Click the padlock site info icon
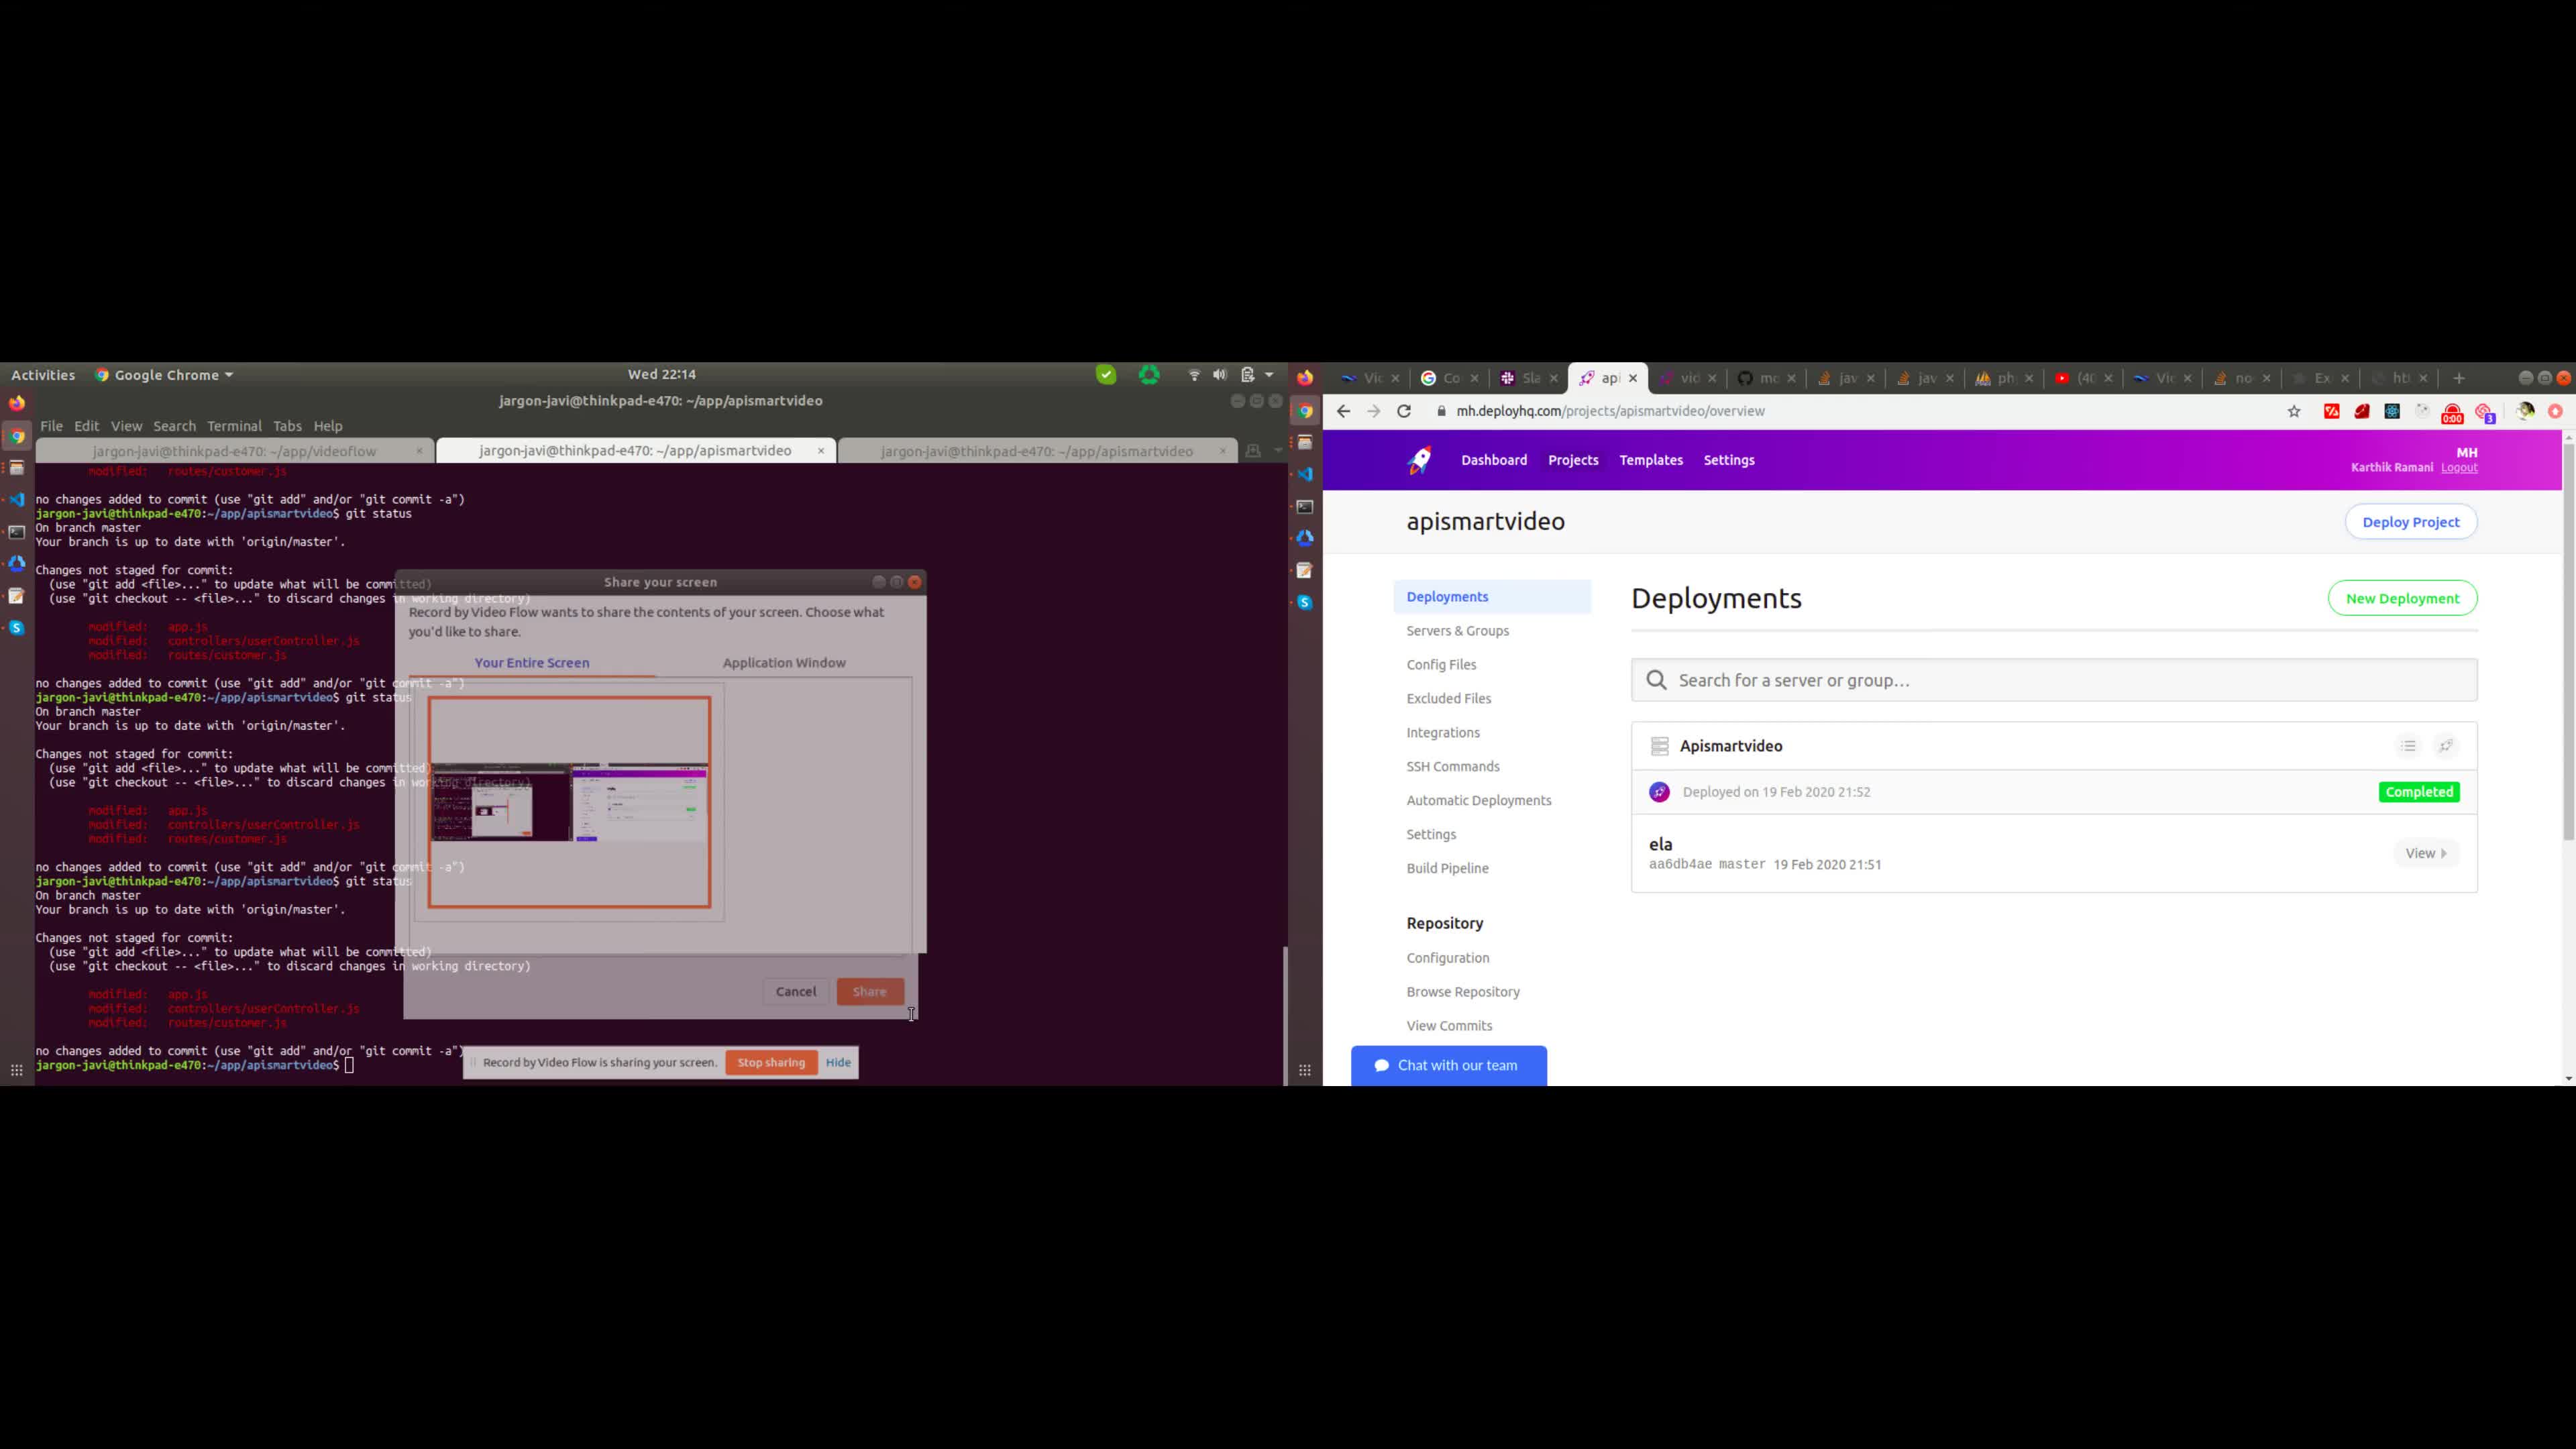The image size is (2576, 1449). [1441, 411]
